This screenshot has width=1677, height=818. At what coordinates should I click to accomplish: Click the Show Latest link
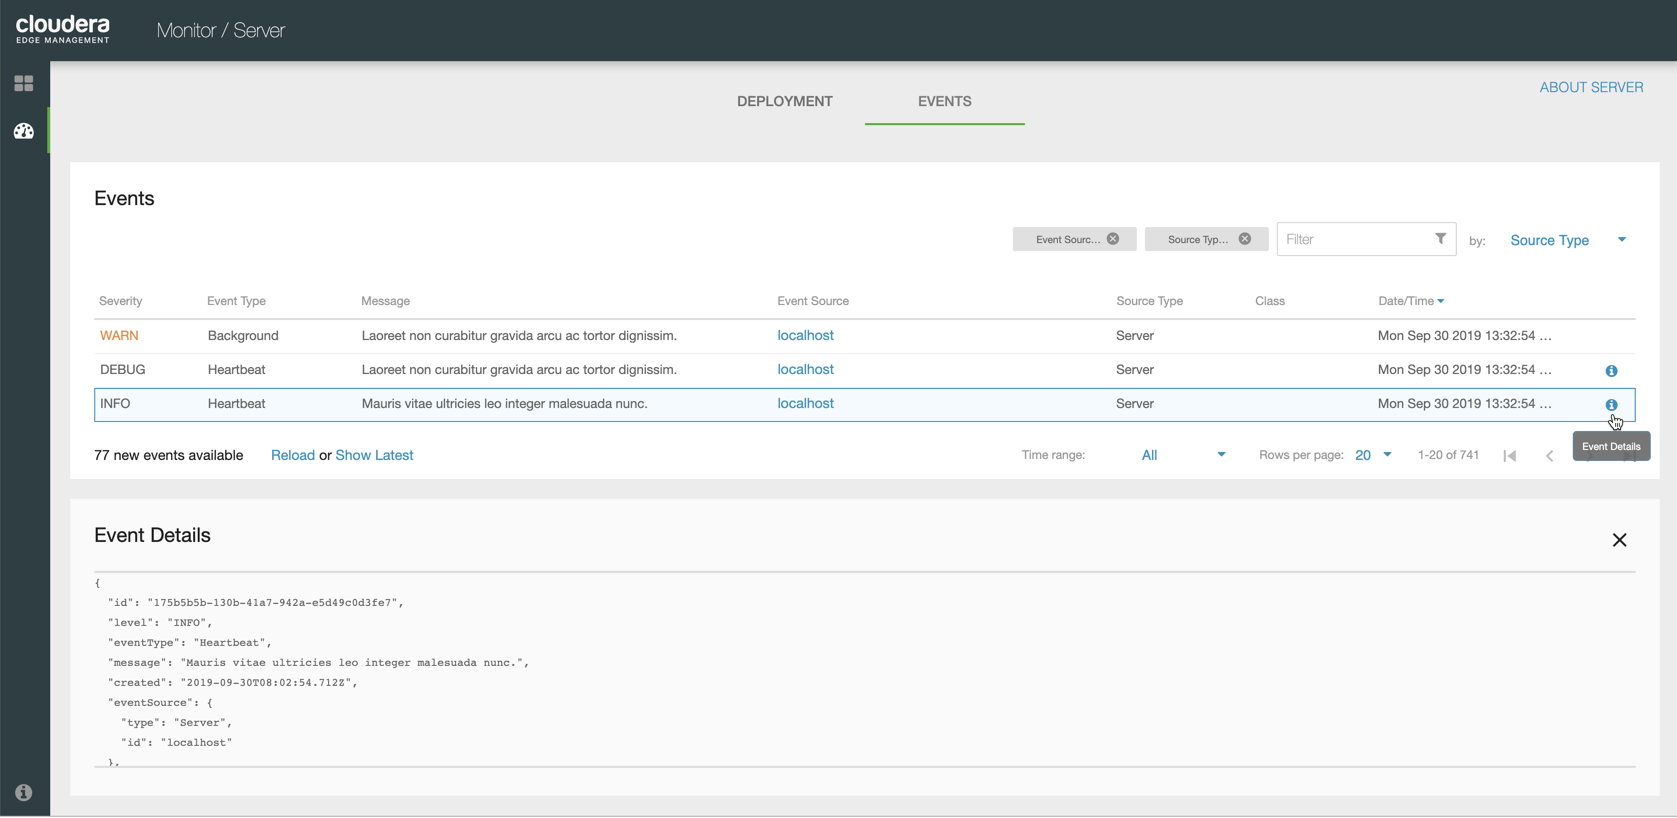point(374,455)
